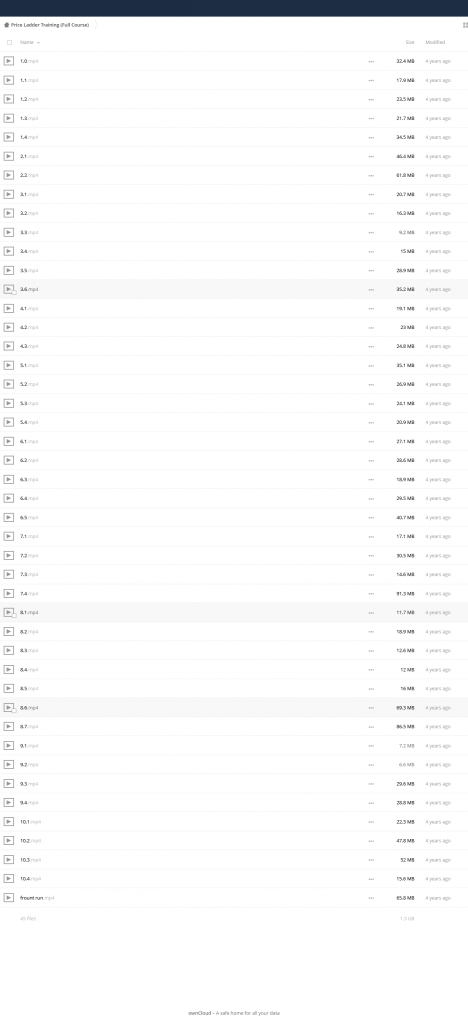Sort files by Modified column header

tap(435, 42)
